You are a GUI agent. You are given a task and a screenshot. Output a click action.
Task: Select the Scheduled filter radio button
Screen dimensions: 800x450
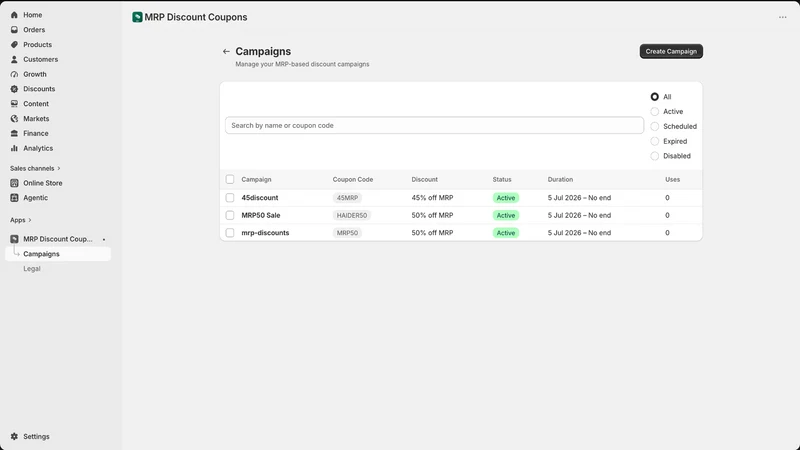655,126
